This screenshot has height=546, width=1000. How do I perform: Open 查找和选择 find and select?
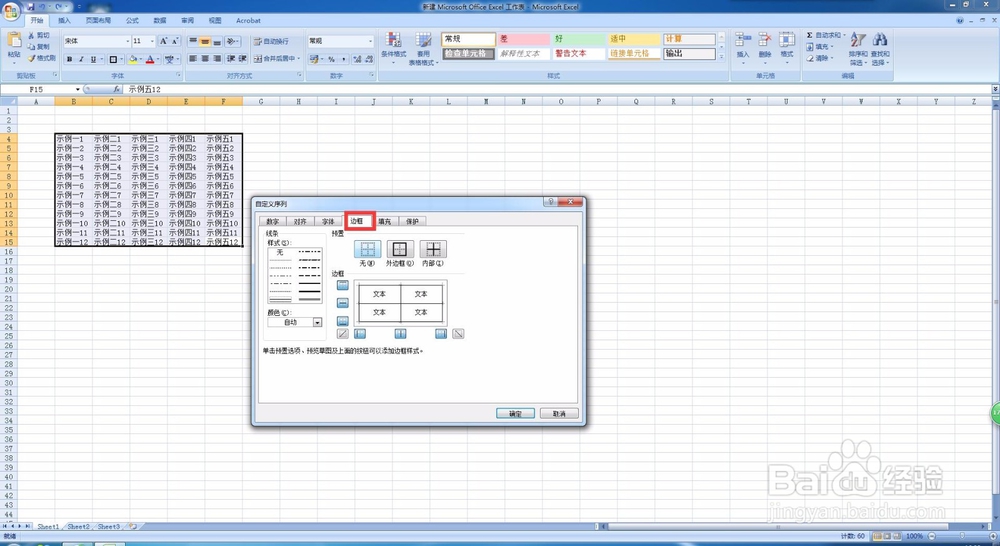click(880, 48)
